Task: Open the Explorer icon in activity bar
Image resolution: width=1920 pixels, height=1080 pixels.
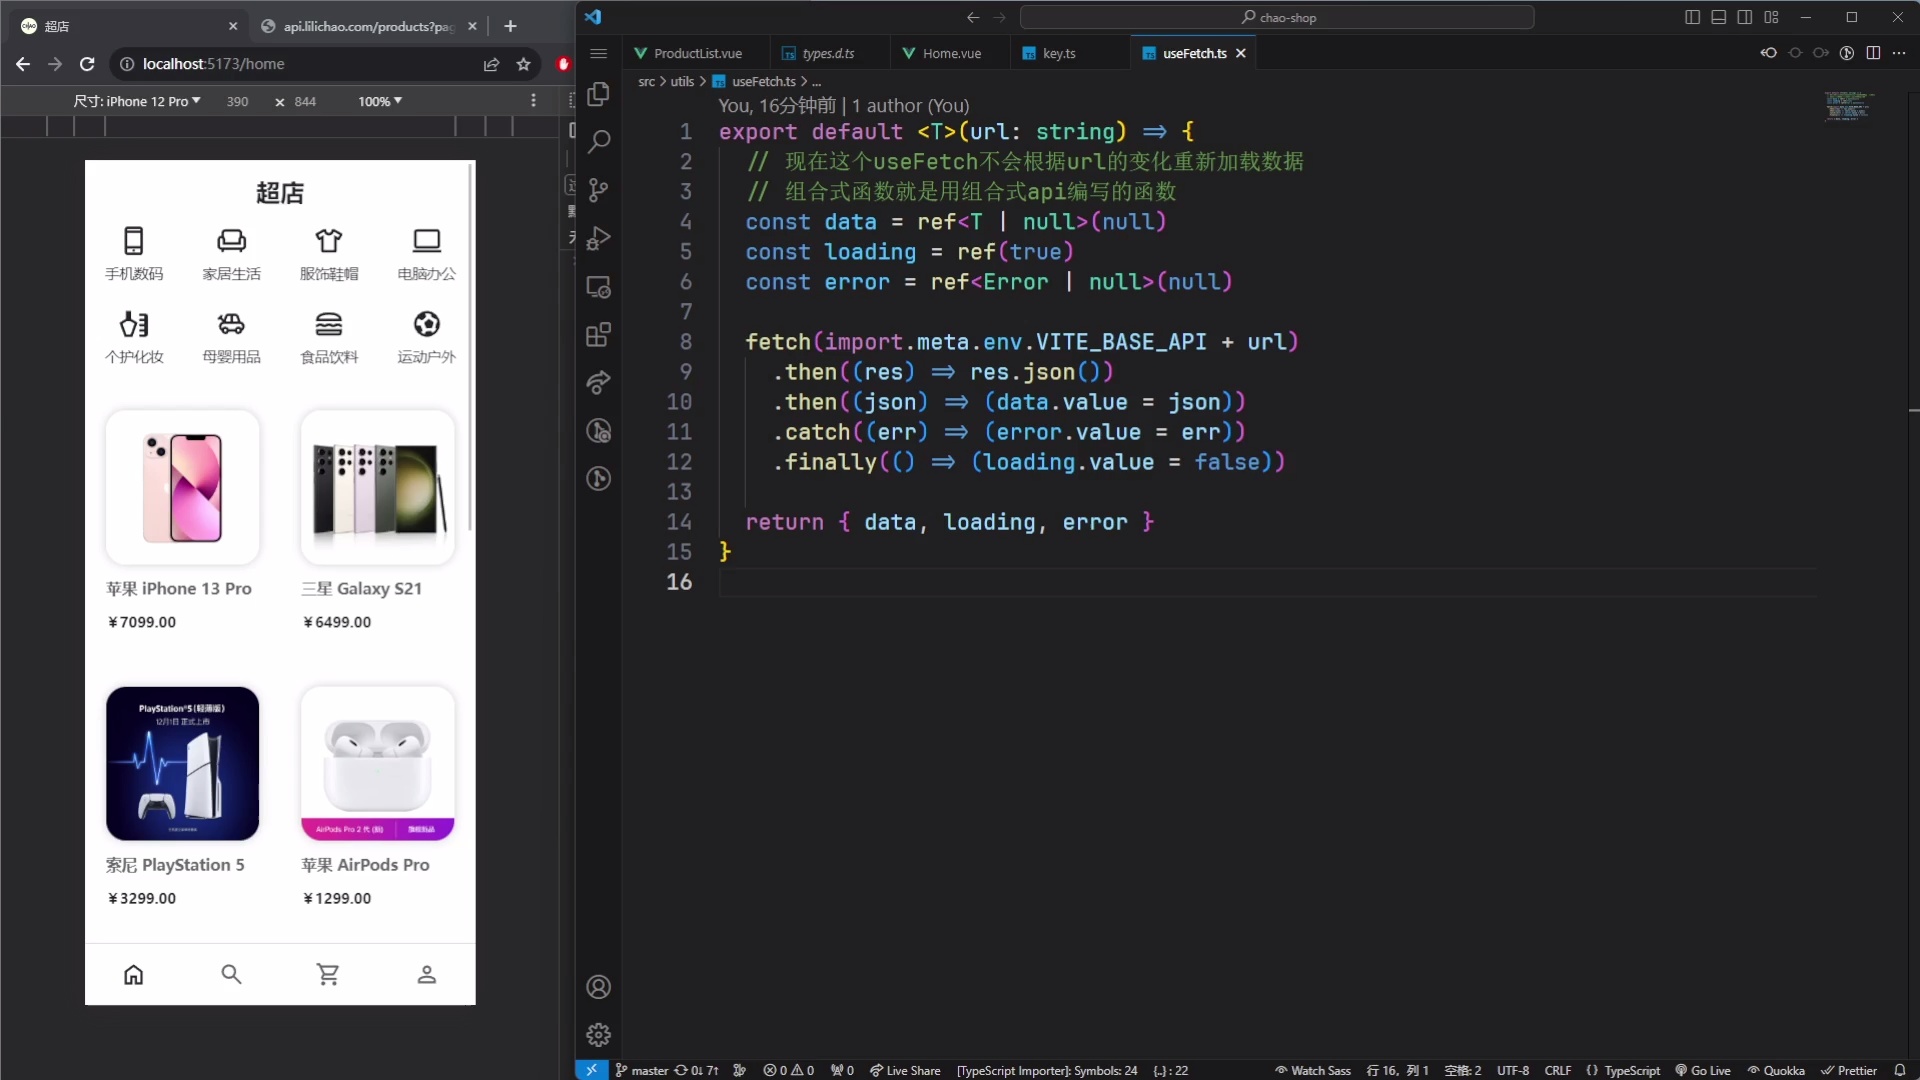Action: click(598, 94)
